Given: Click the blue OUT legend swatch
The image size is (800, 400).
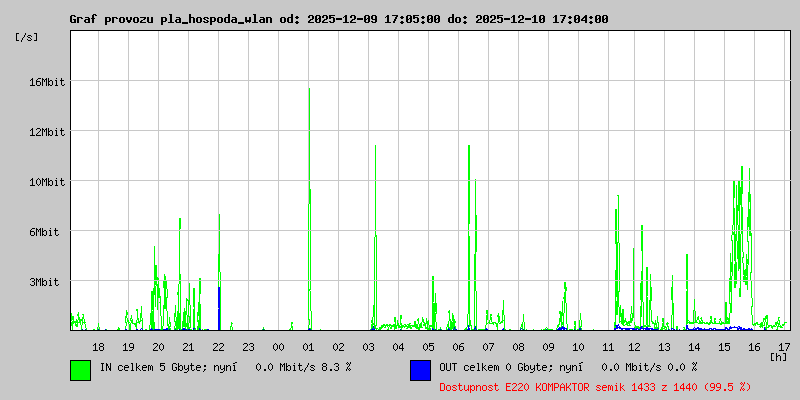Looking at the screenshot, I should tap(420, 370).
